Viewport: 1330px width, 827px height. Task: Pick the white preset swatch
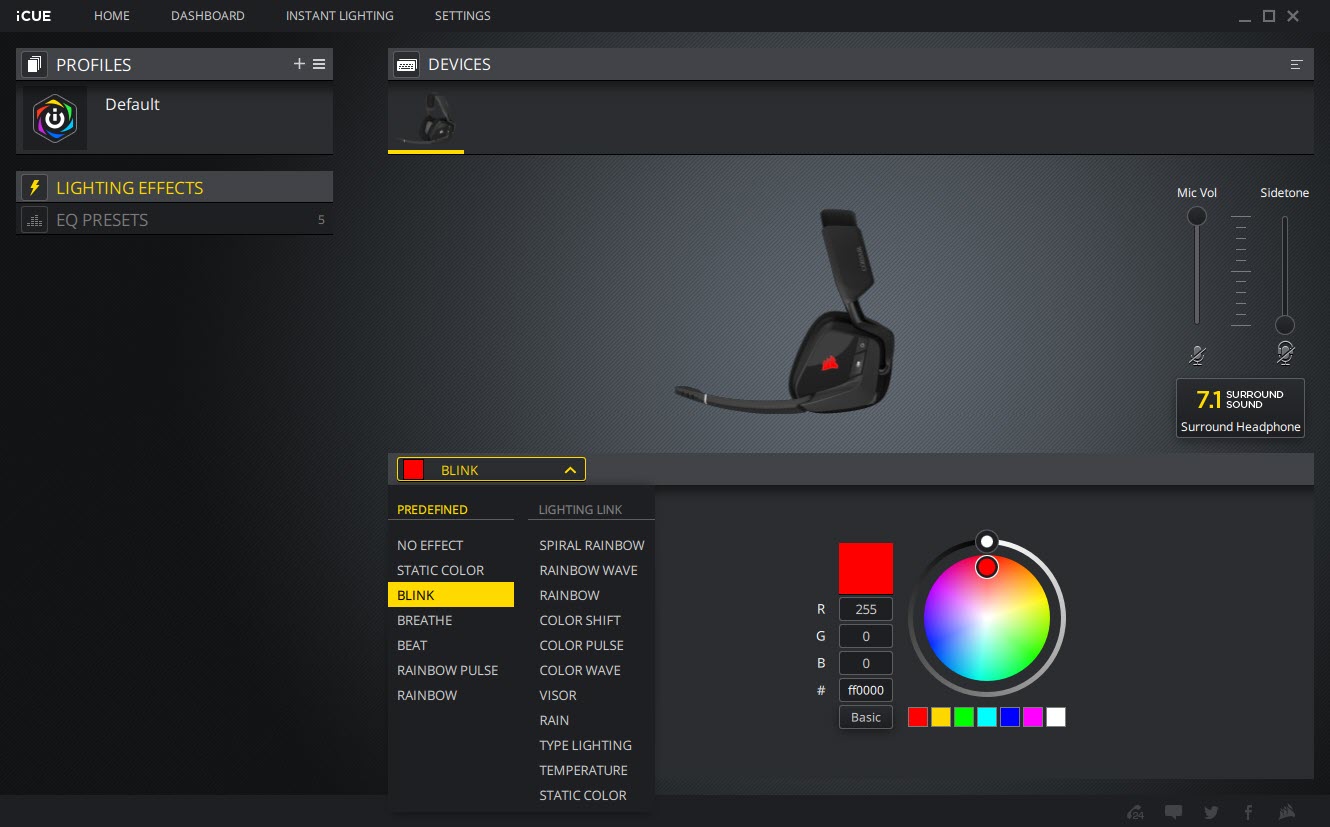pos(1056,717)
